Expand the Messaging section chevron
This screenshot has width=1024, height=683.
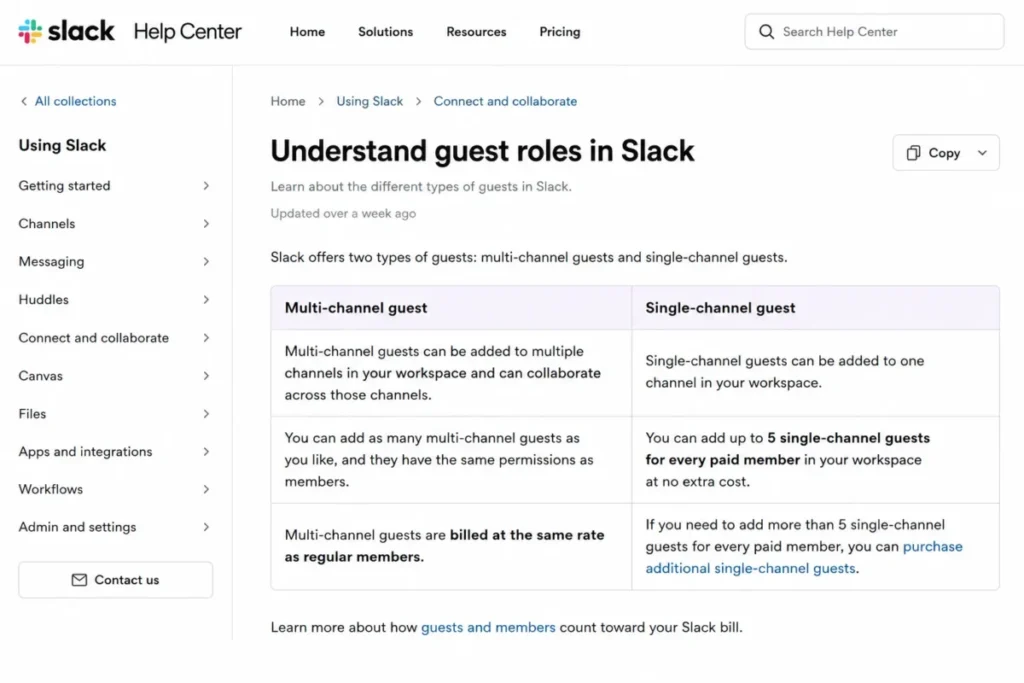pos(206,262)
